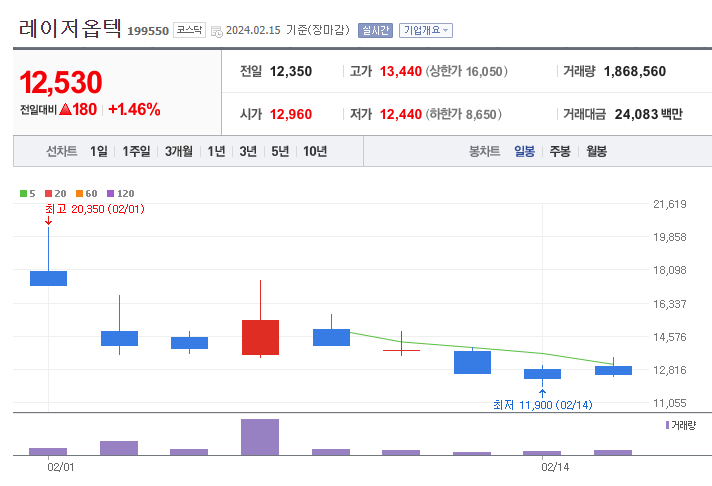The height and width of the screenshot is (486, 712).
Task: Switch to 주봉 weekly candle chart
Action: [560, 151]
